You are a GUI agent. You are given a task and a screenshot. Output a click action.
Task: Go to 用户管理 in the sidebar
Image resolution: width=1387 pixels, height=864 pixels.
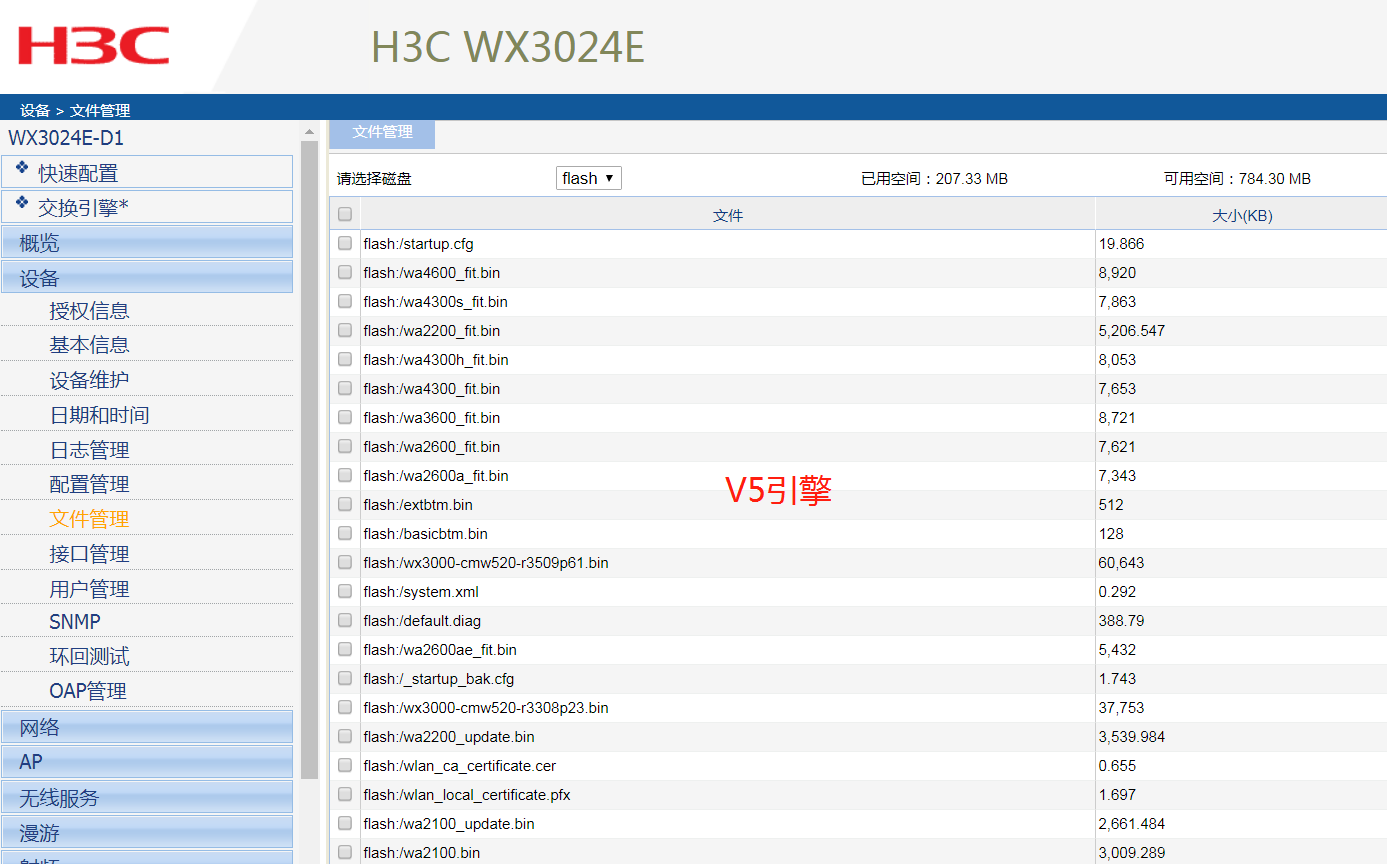click(x=89, y=589)
